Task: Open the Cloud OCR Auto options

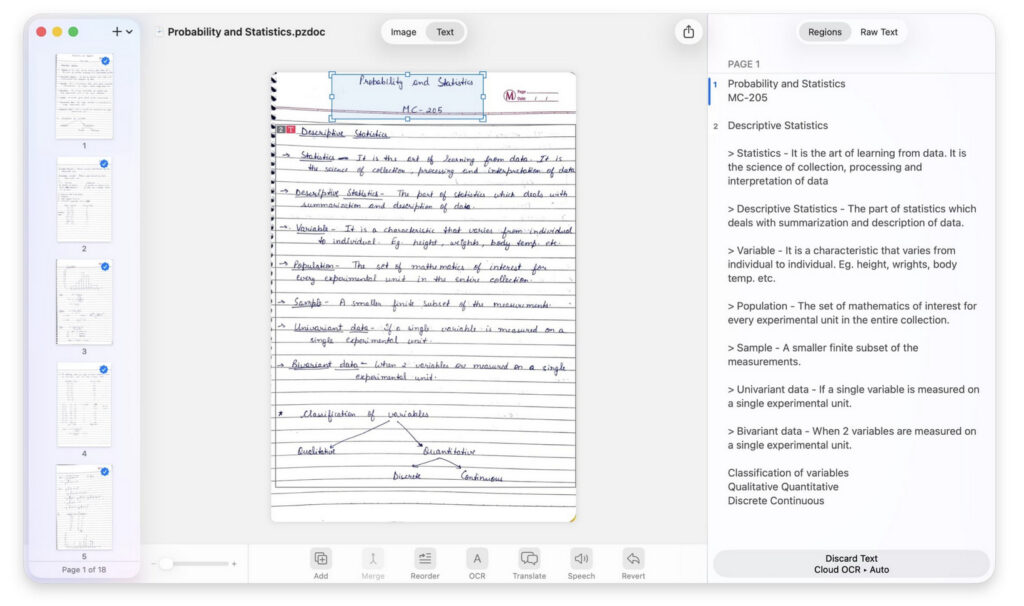Action: pos(851,570)
